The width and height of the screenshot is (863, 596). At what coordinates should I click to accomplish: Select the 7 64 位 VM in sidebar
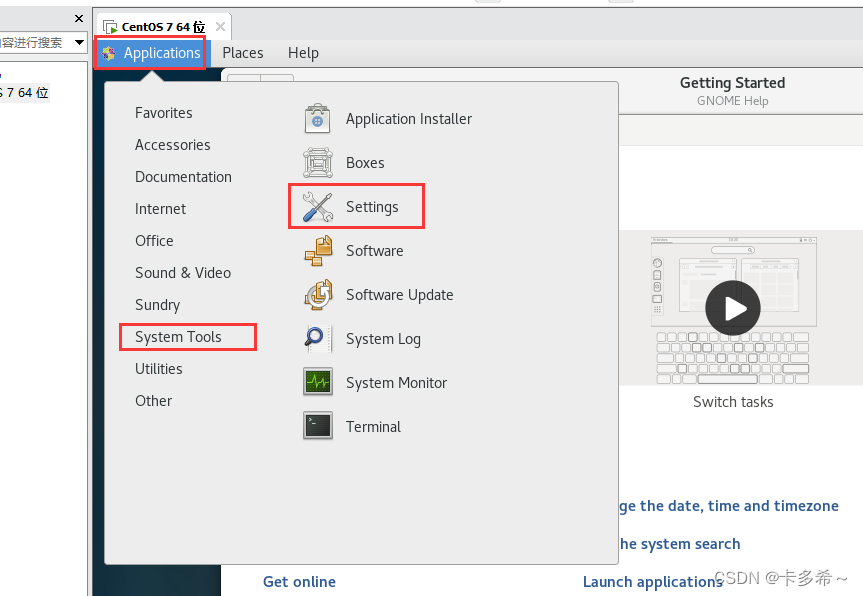[x=25, y=92]
